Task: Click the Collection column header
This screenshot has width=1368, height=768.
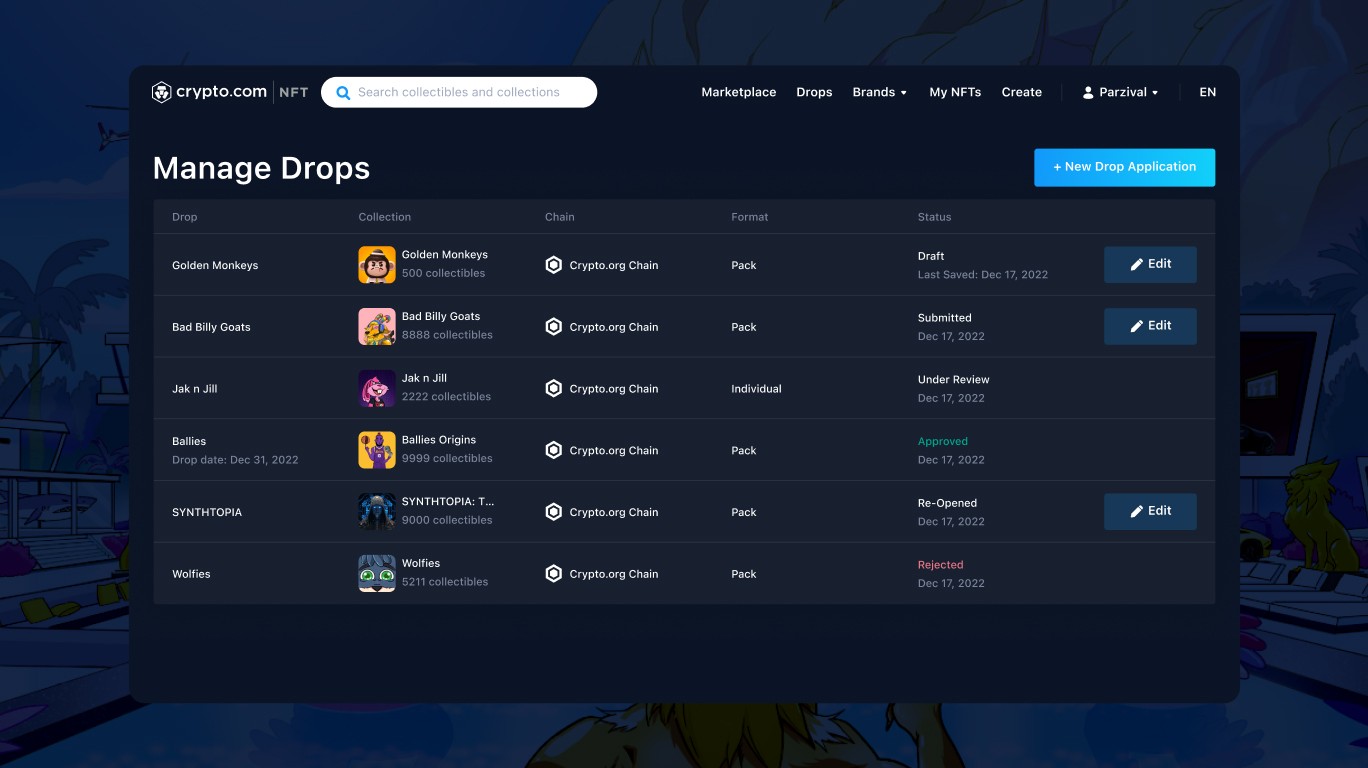Action: tap(385, 217)
